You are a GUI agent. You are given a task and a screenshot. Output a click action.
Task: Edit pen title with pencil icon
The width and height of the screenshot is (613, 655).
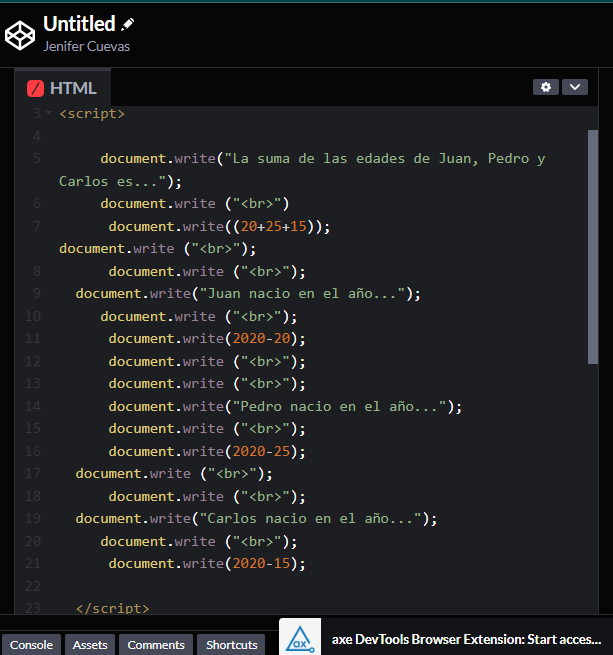(x=127, y=24)
